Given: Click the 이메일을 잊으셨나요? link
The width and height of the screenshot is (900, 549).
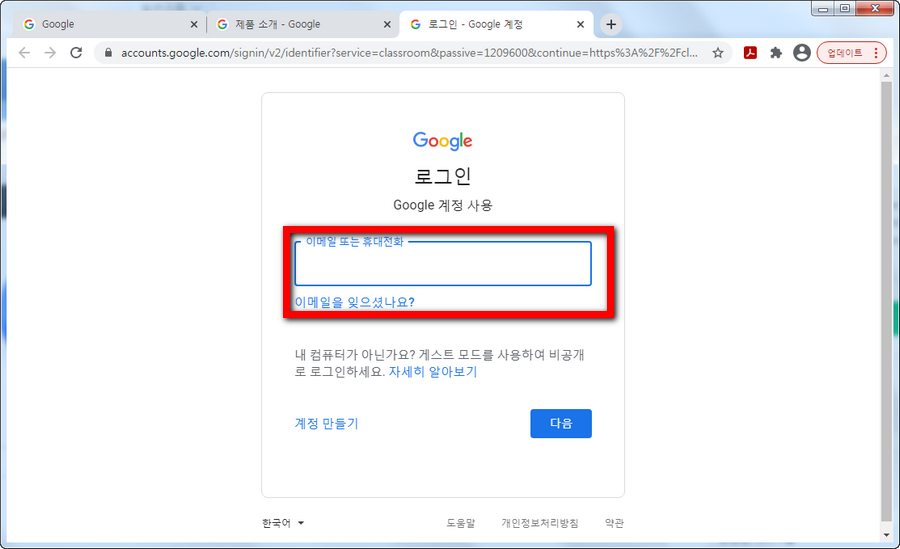Looking at the screenshot, I should 354,302.
